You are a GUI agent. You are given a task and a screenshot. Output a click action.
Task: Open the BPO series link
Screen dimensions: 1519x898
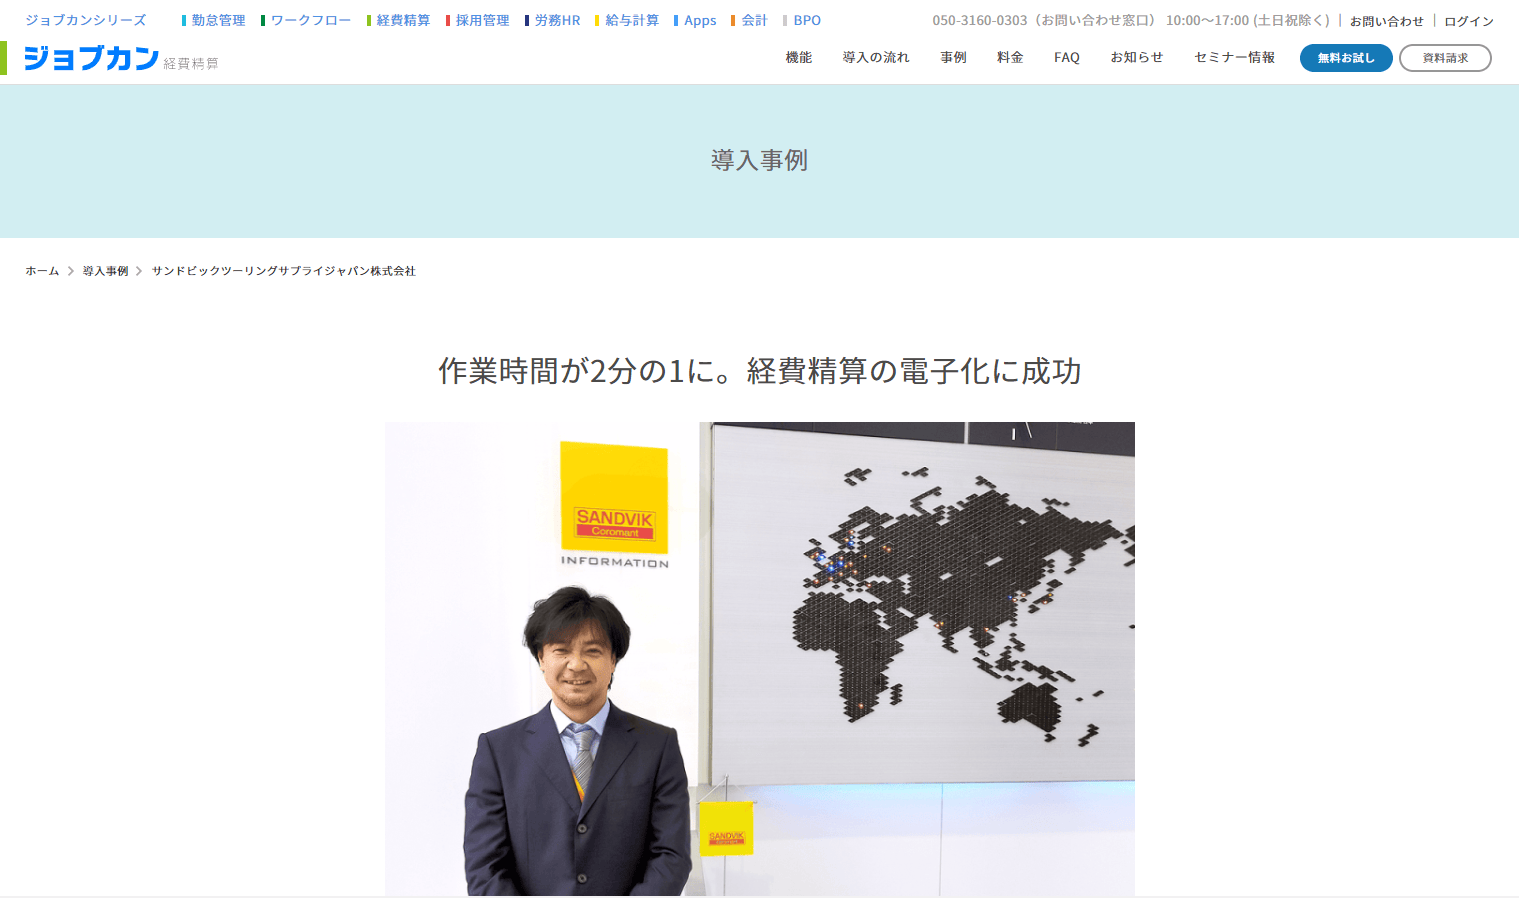(x=803, y=20)
